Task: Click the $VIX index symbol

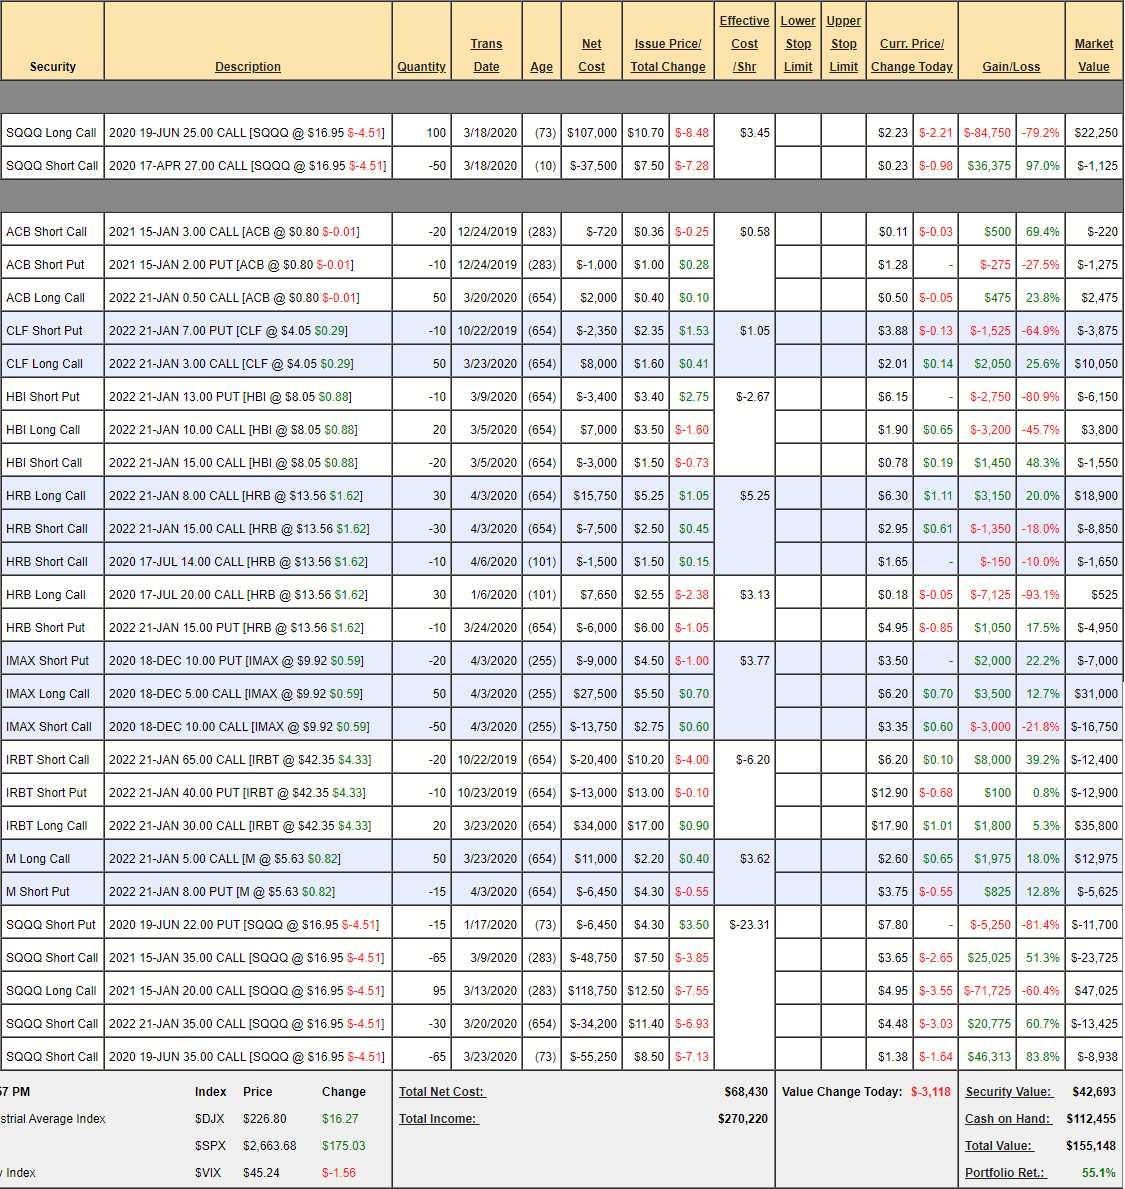Action: (208, 1173)
